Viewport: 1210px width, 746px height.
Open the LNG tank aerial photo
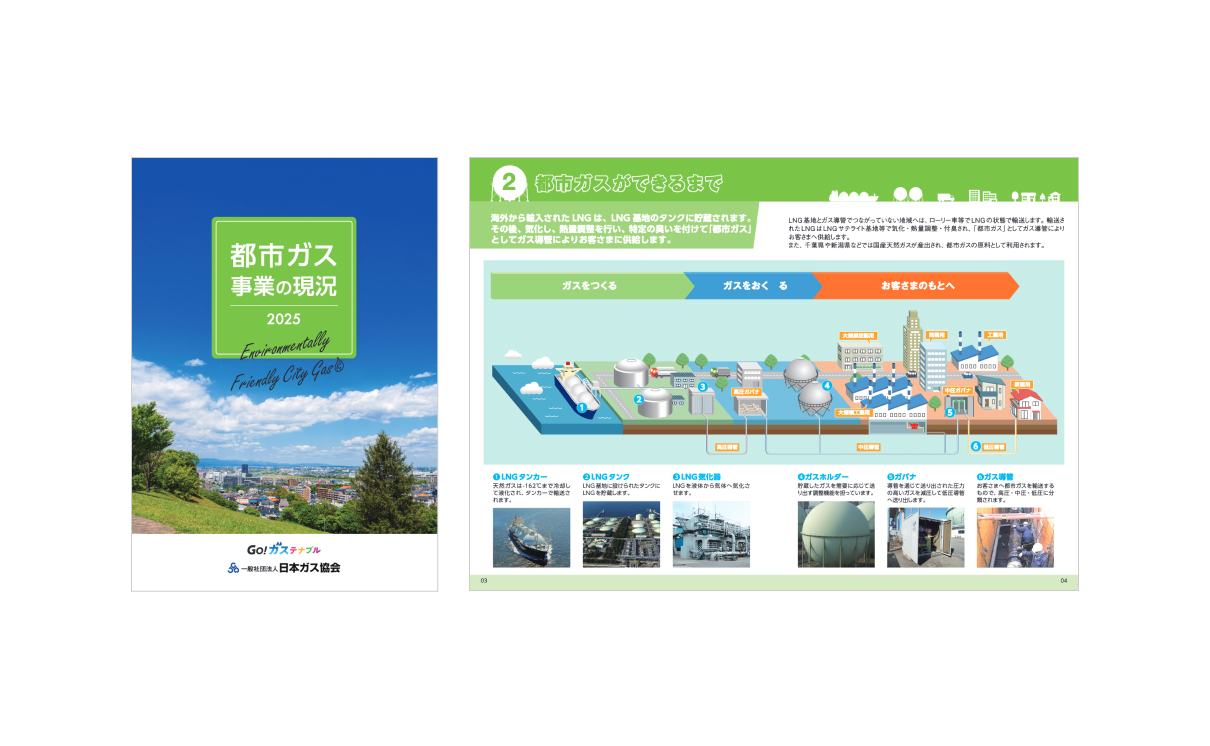coord(621,535)
